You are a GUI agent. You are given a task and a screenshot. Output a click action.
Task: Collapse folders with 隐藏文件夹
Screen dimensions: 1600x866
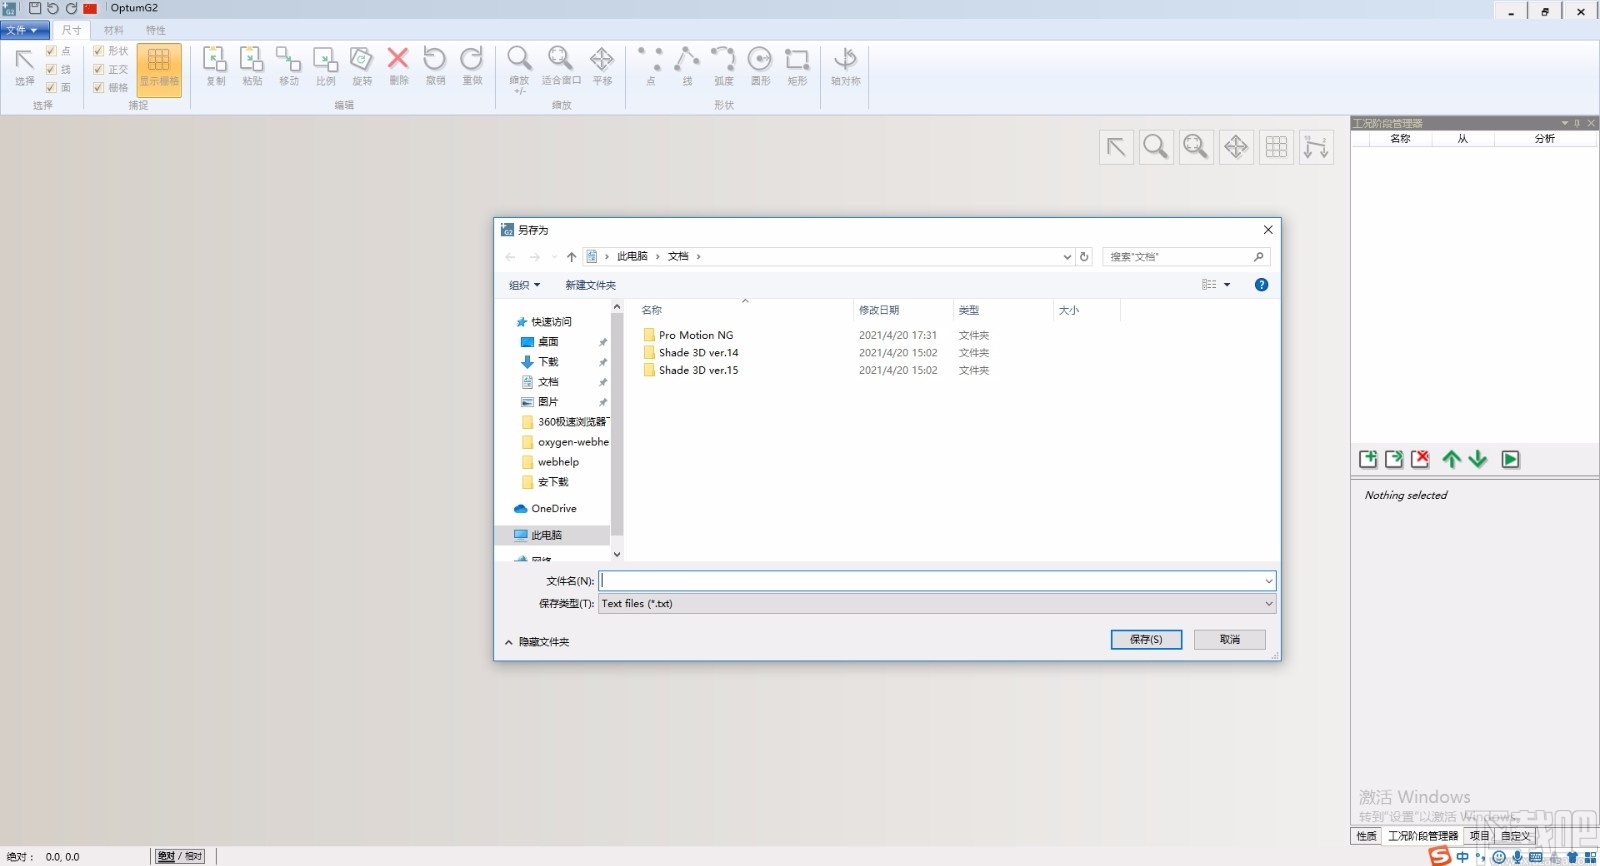537,642
